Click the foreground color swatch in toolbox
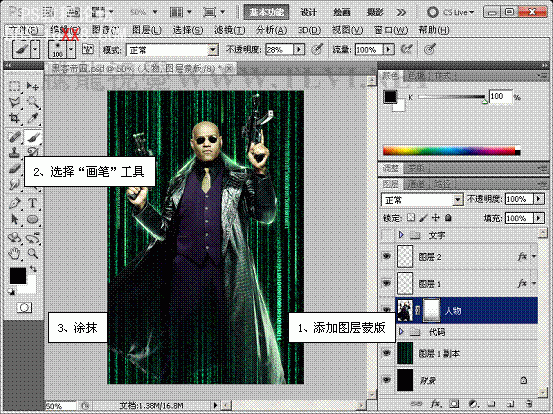 (18, 276)
